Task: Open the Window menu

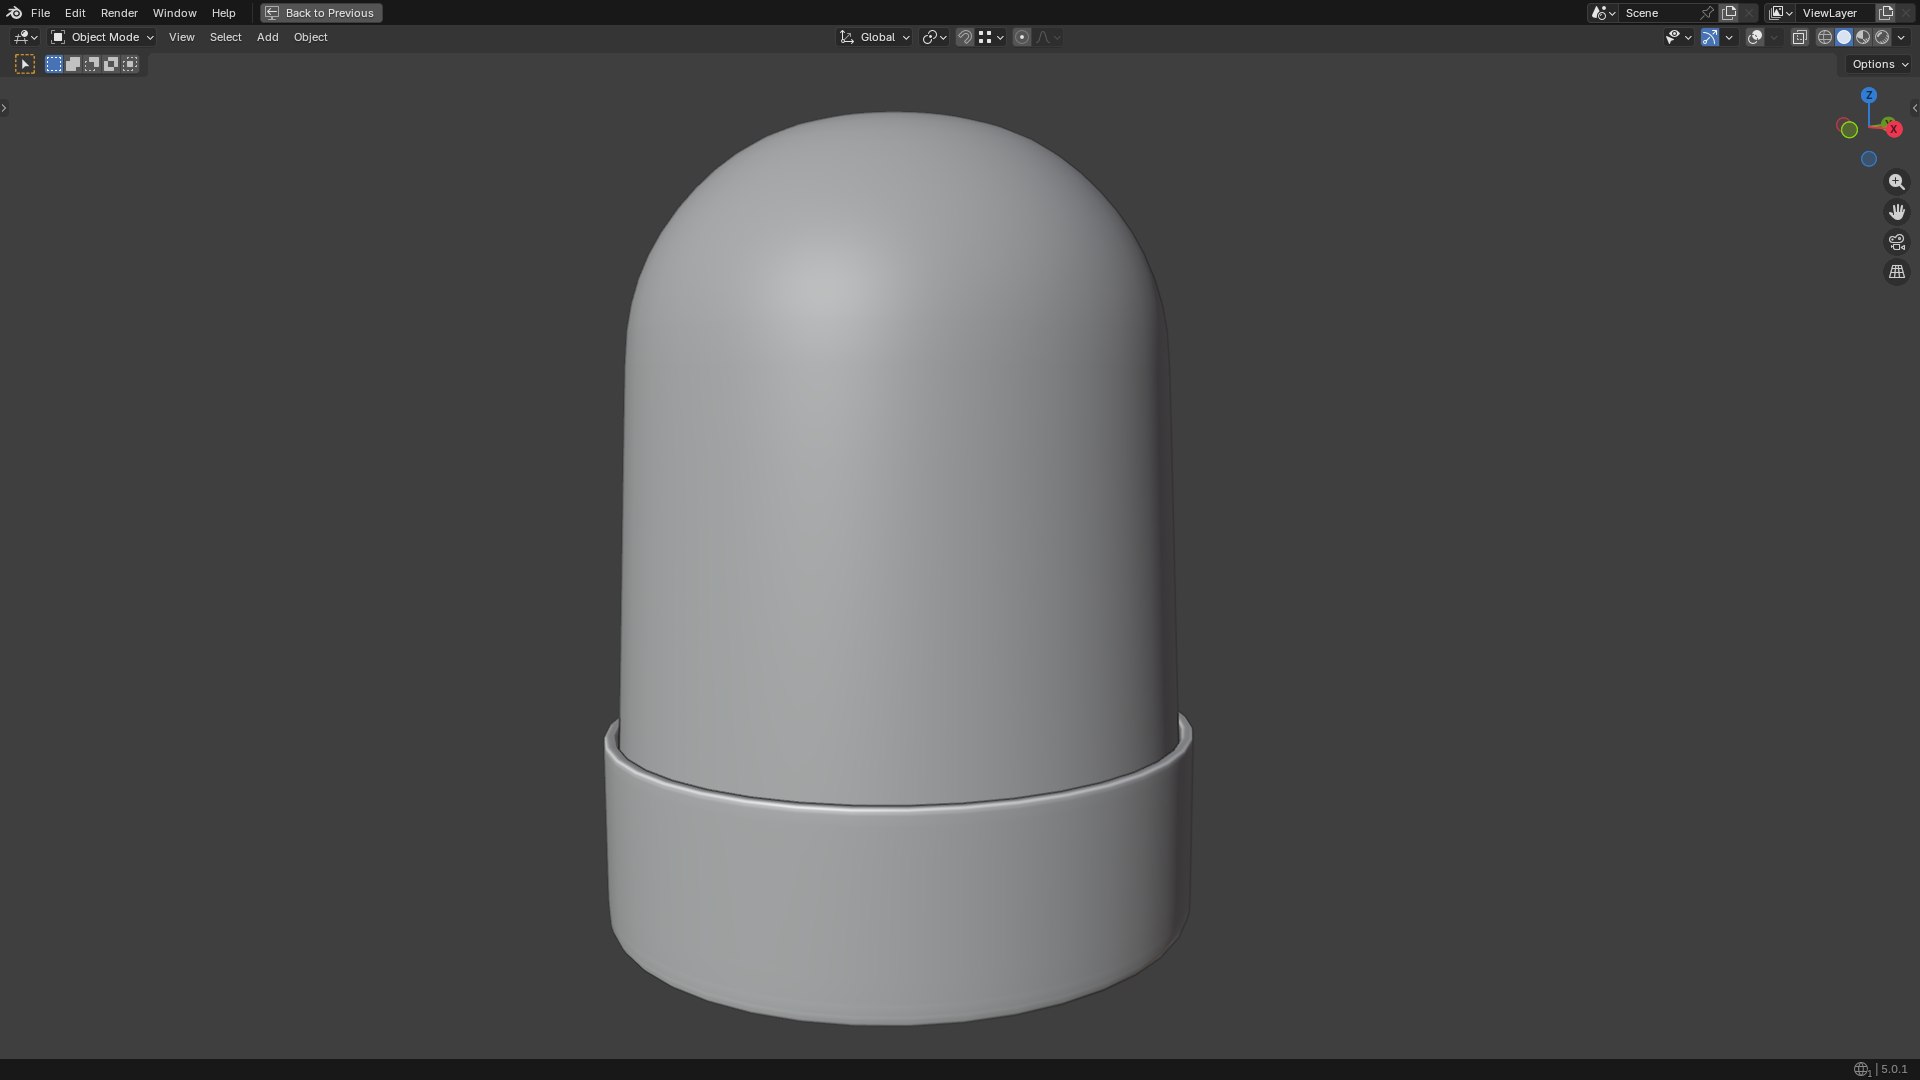Action: point(175,13)
